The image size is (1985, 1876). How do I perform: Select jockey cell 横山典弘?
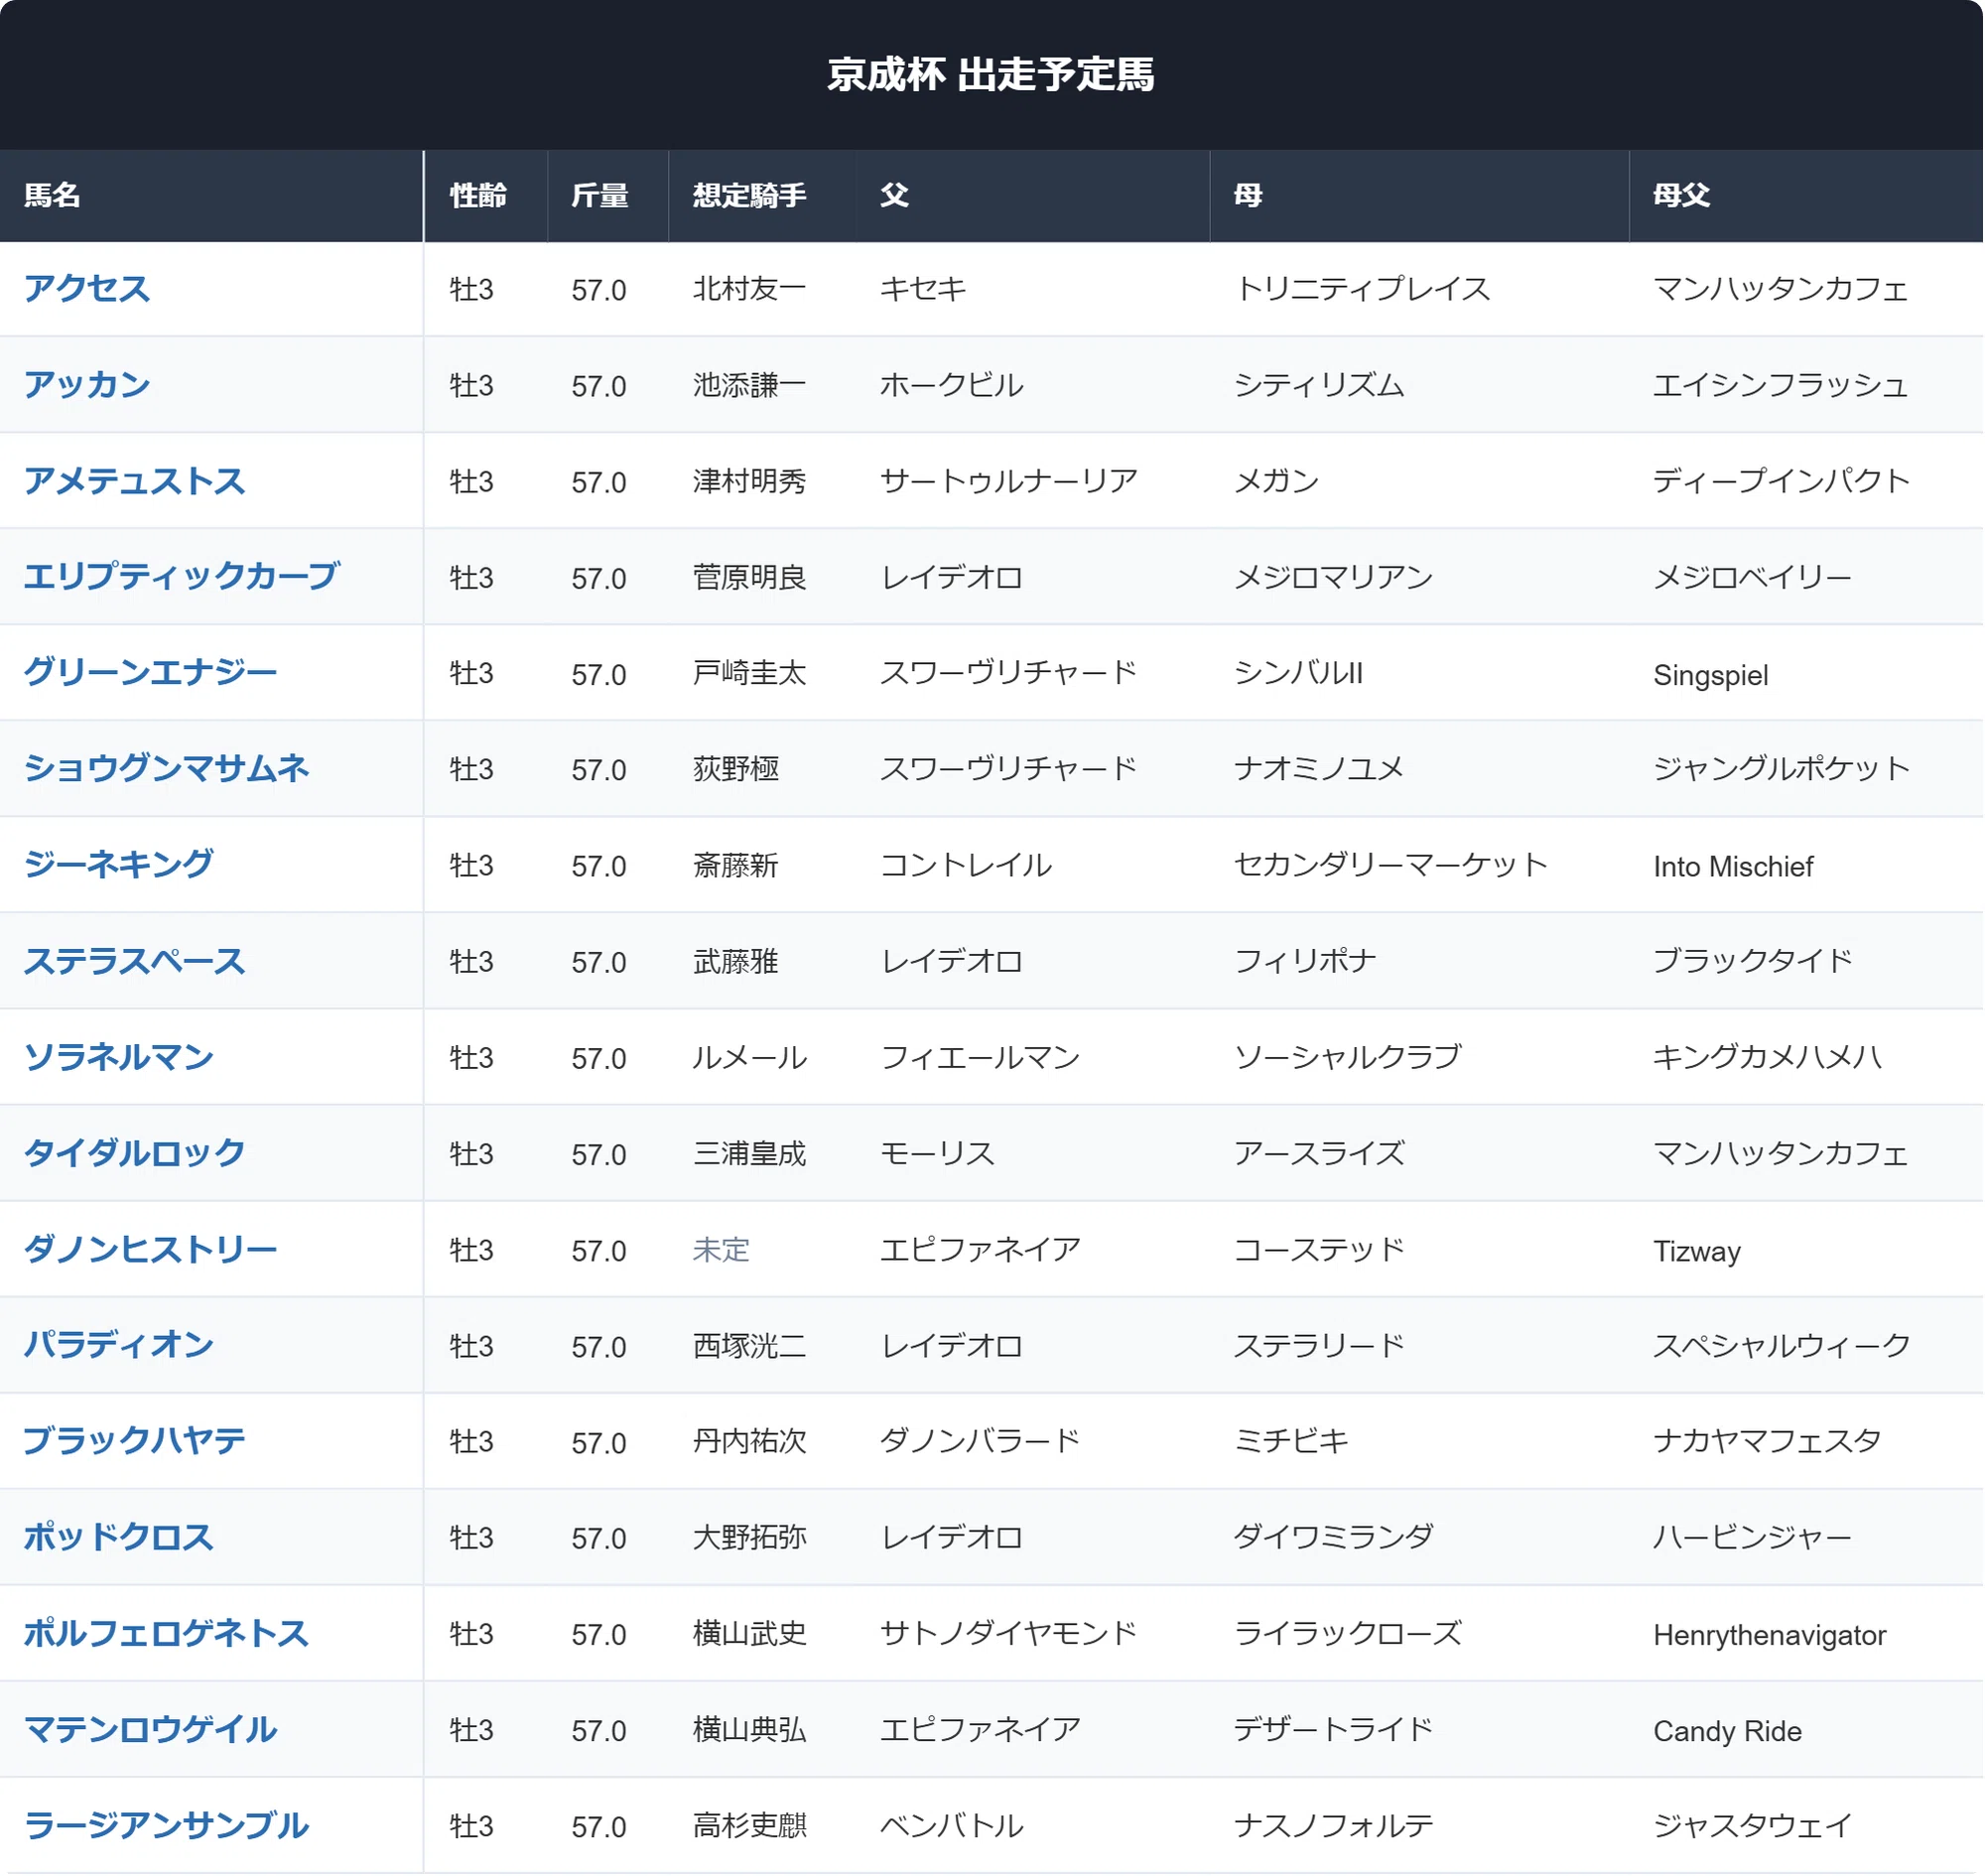(x=750, y=1731)
